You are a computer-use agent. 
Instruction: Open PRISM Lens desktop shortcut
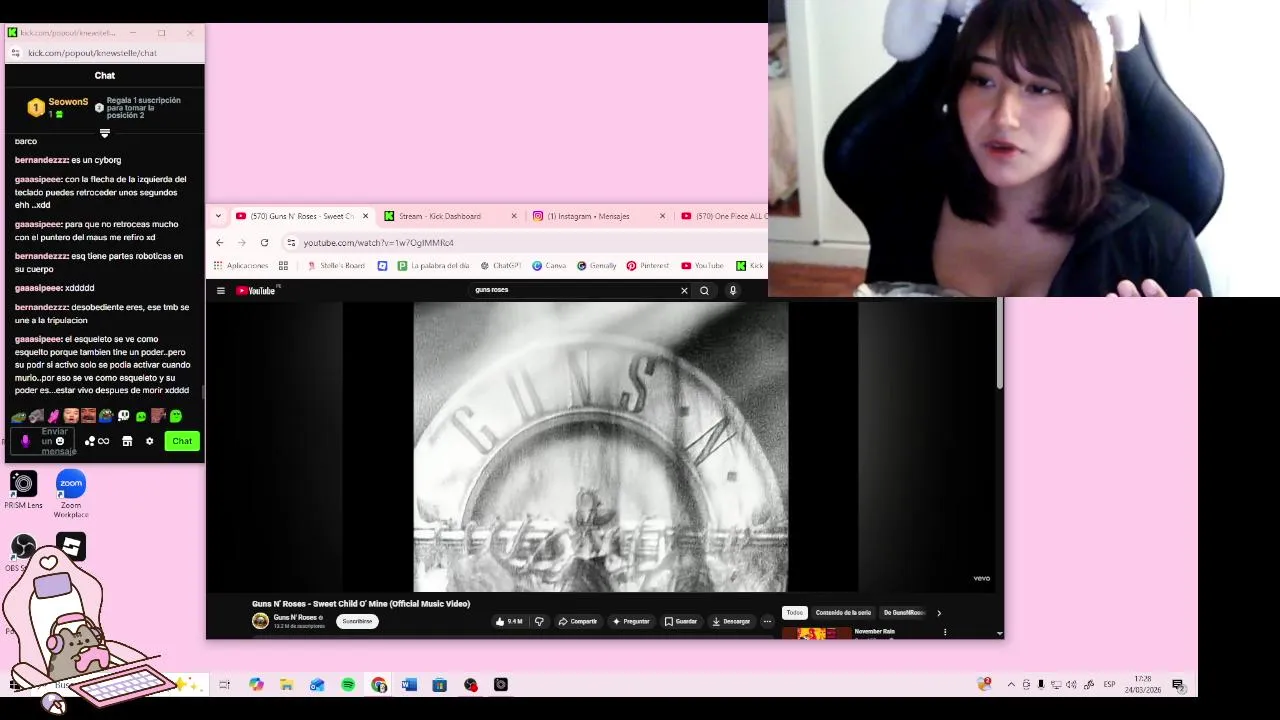click(x=23, y=490)
